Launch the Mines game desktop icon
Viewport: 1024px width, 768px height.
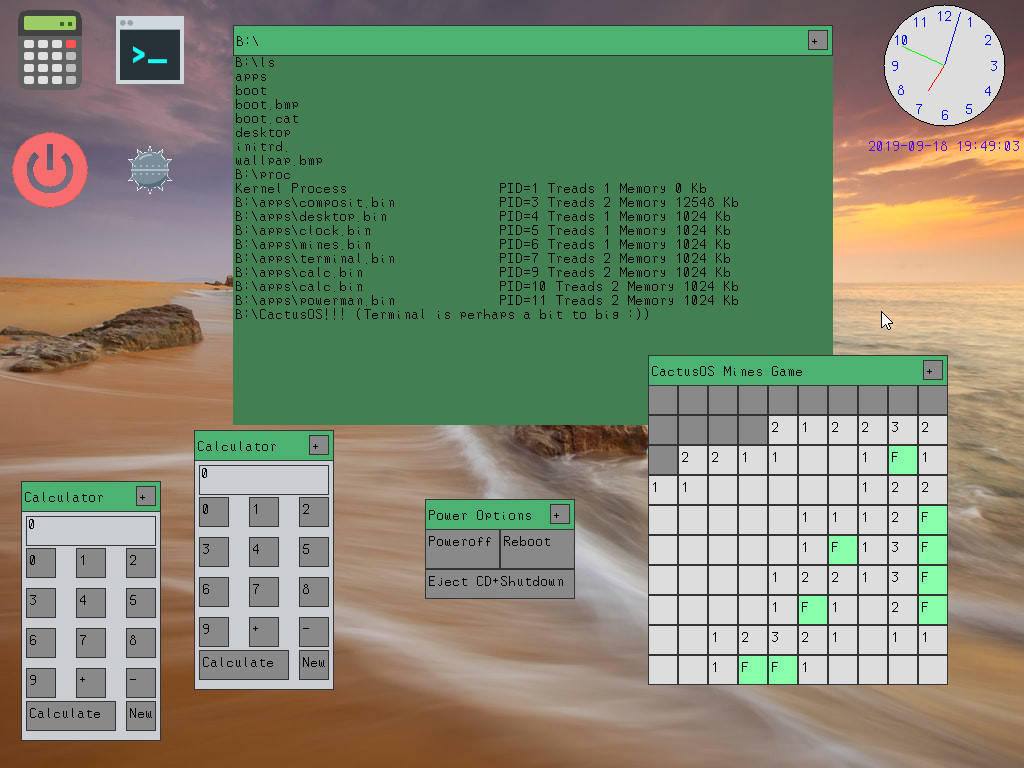[150, 170]
